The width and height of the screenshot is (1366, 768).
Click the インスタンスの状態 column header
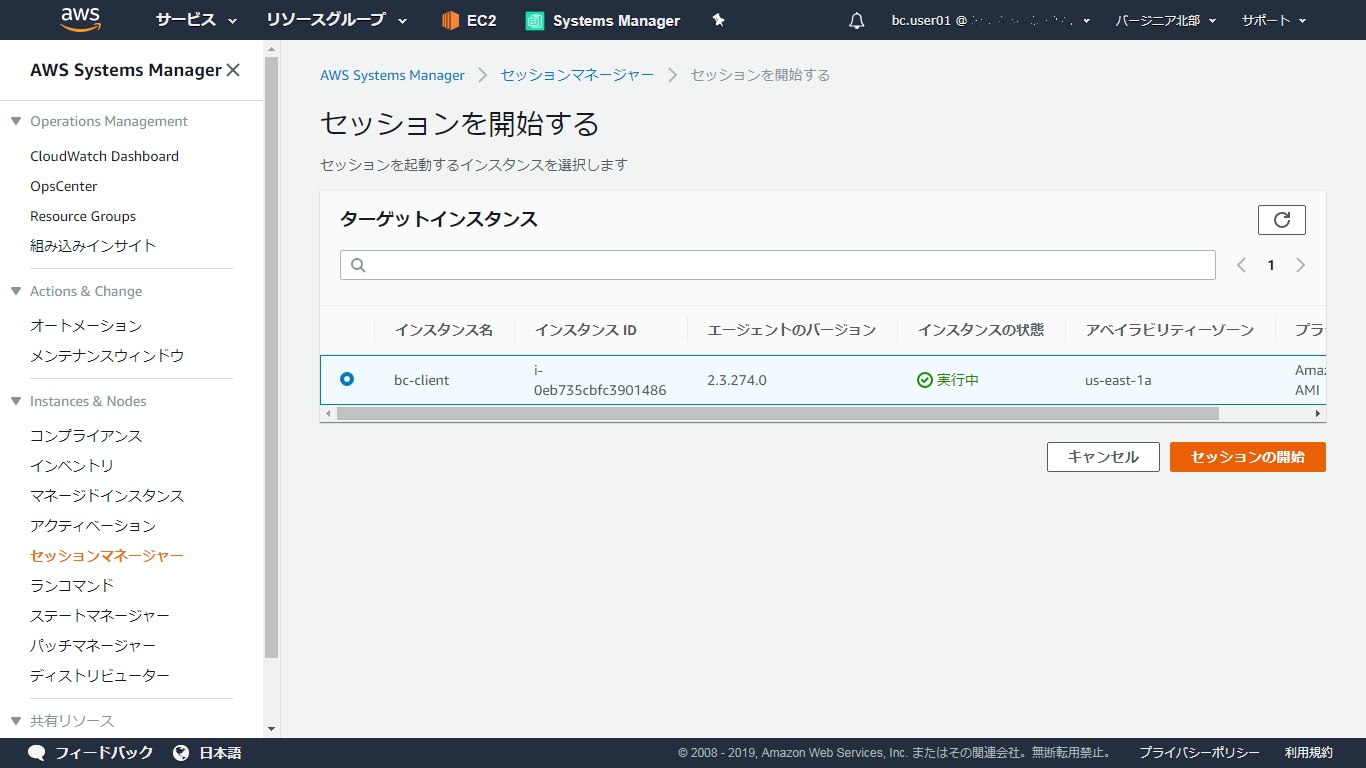(981, 330)
